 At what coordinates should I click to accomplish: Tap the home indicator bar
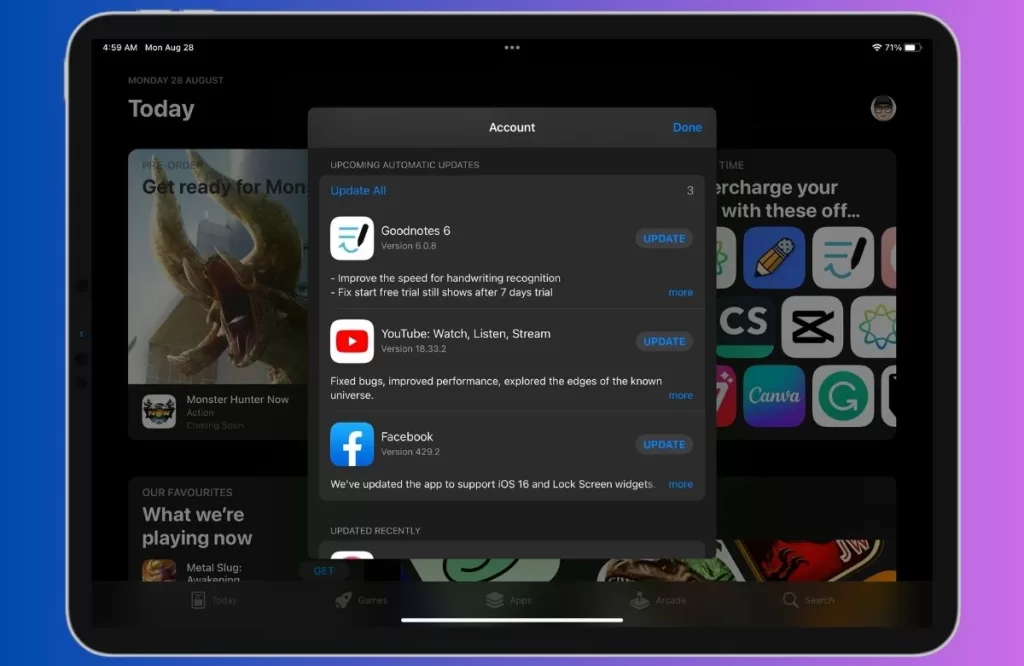(512, 620)
